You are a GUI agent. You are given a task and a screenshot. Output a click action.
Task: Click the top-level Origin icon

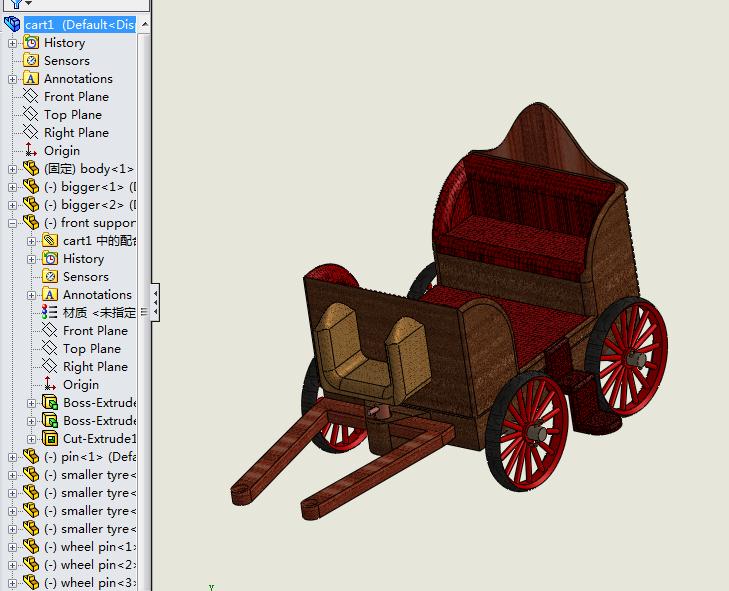[31, 151]
